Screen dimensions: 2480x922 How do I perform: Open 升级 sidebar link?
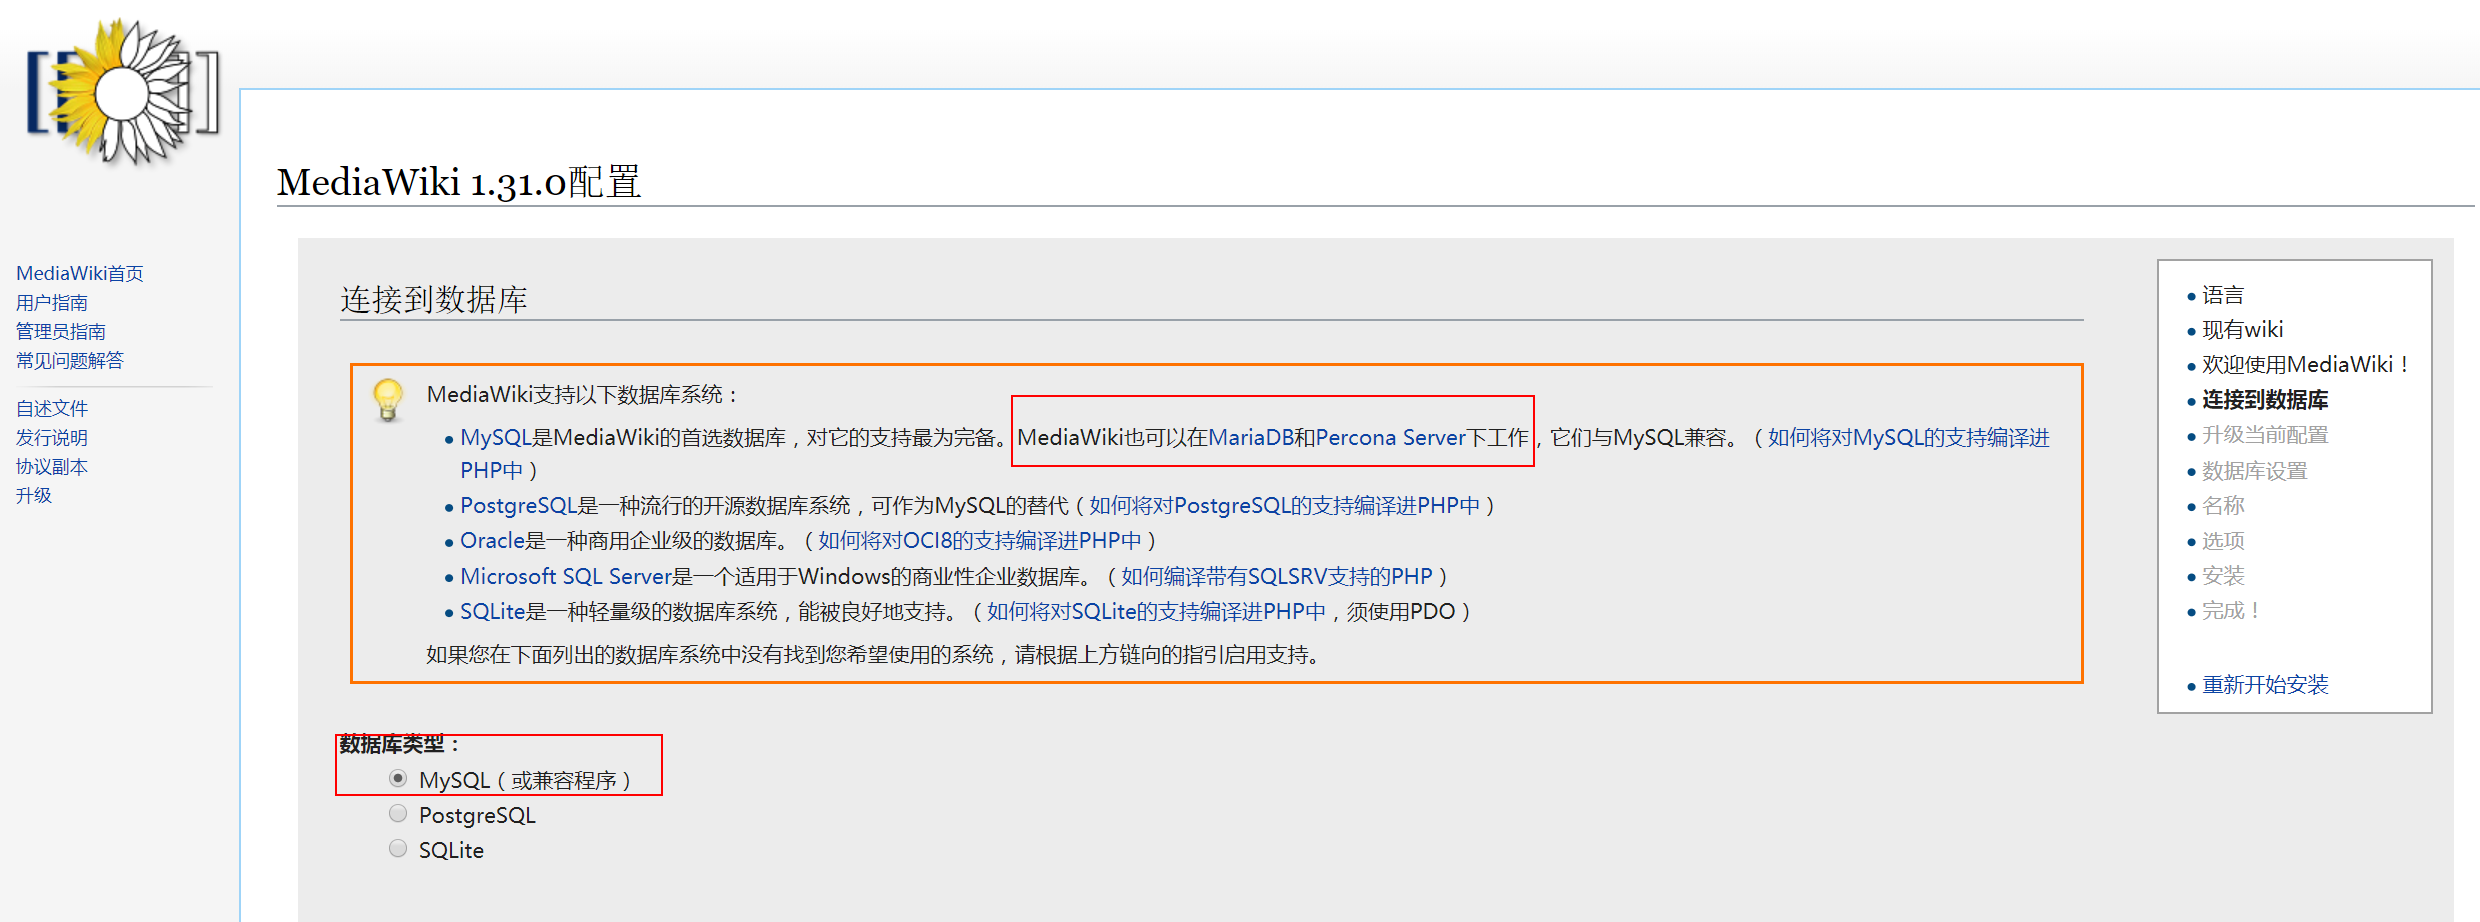(34, 495)
